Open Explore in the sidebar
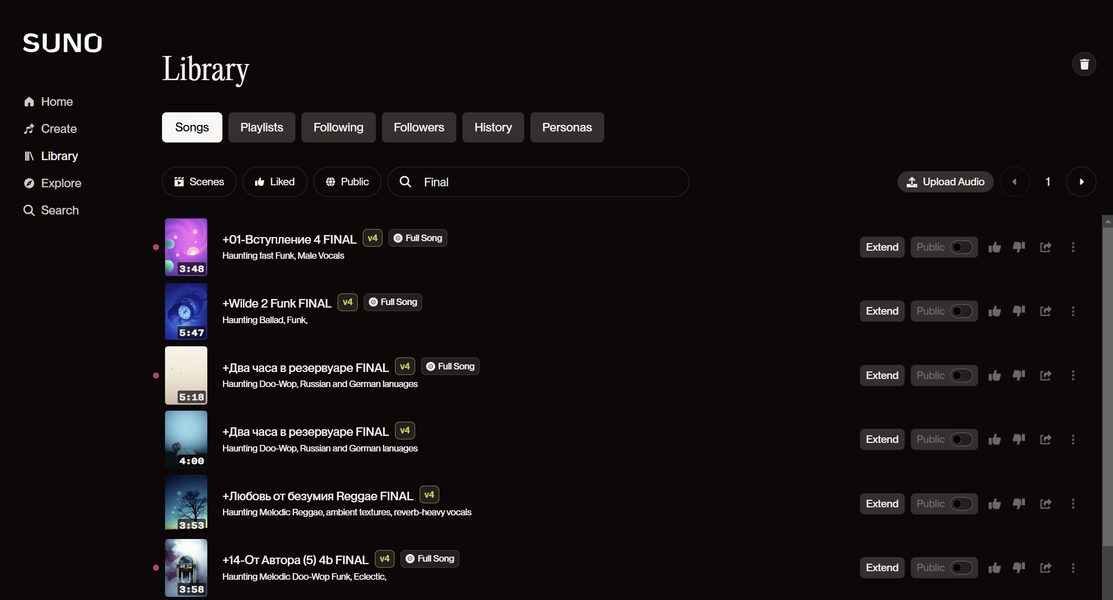 tap(52, 183)
